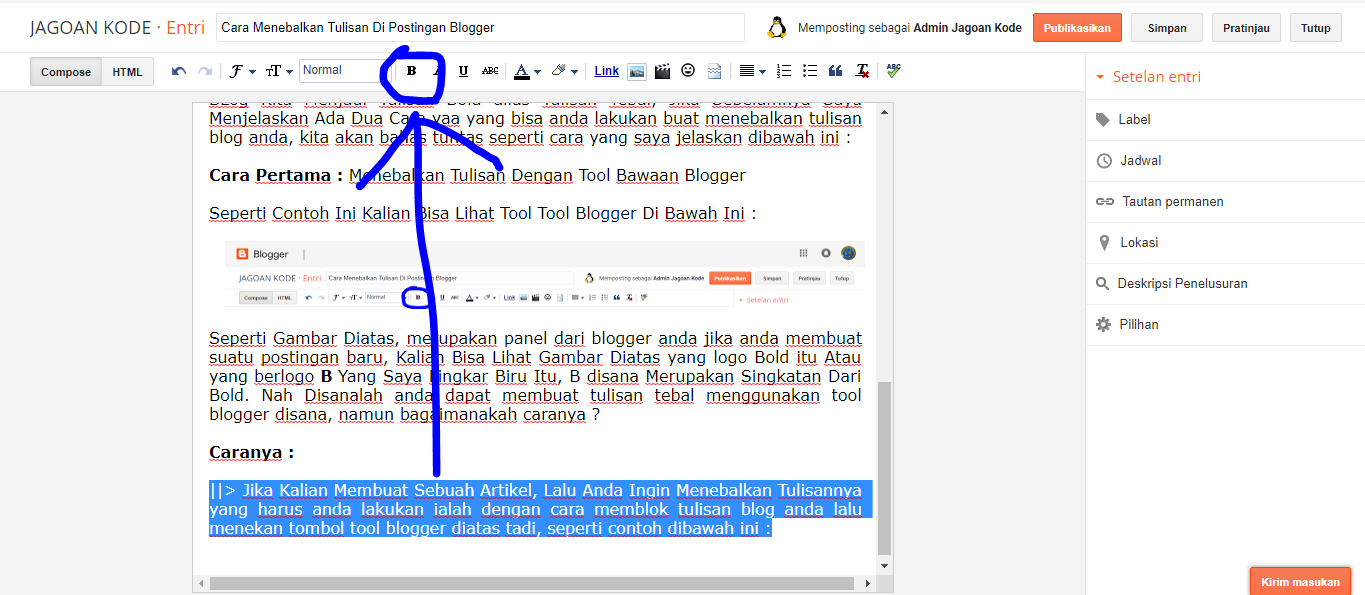The height and width of the screenshot is (595, 1365).
Task: Select the strikethrough ABC icon
Action: point(491,70)
